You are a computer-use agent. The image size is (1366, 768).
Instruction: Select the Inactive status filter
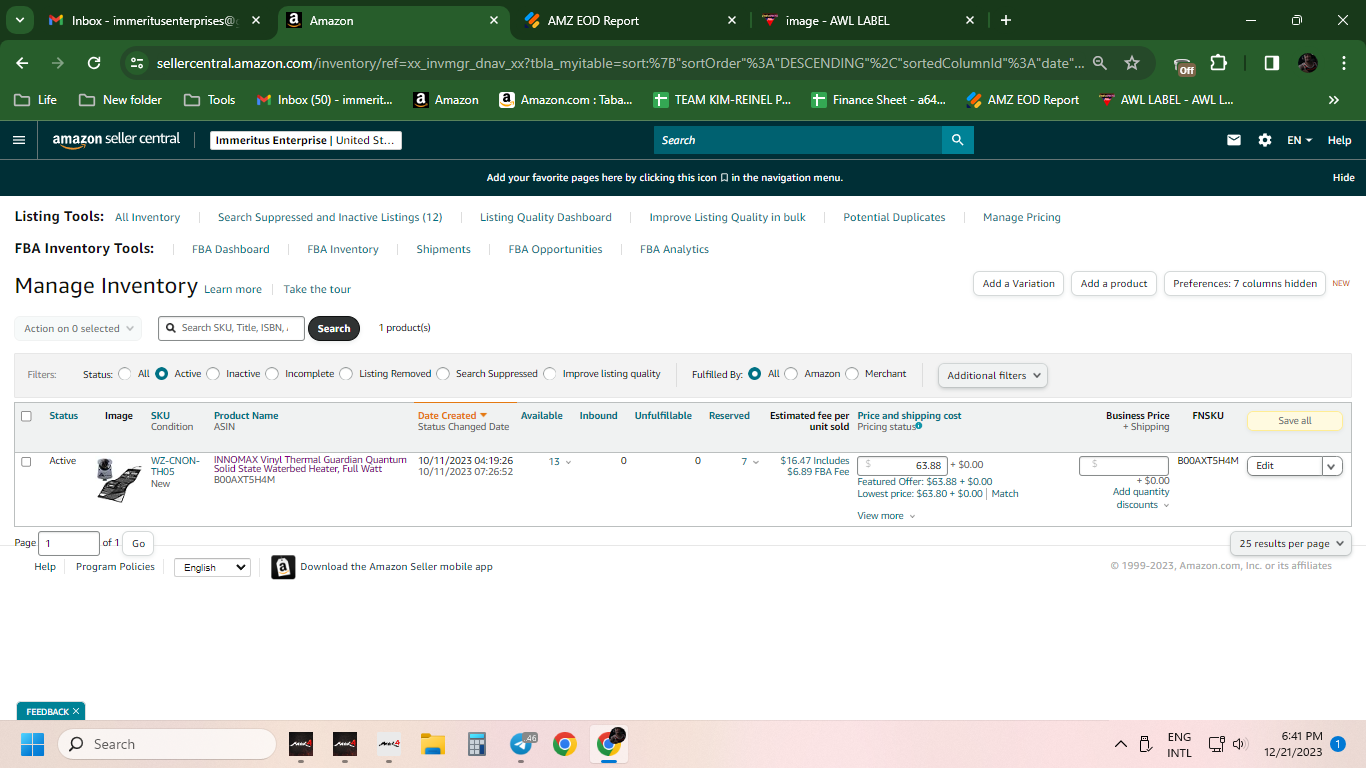[212, 374]
